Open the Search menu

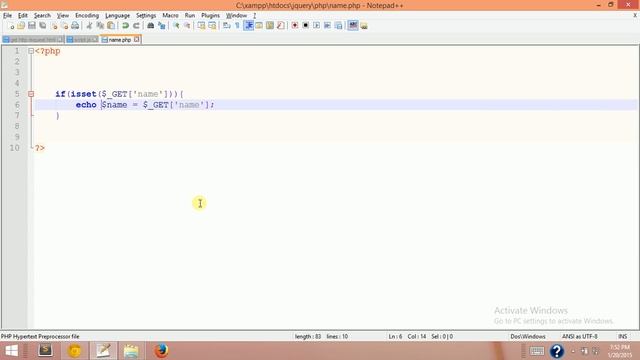tap(42, 16)
